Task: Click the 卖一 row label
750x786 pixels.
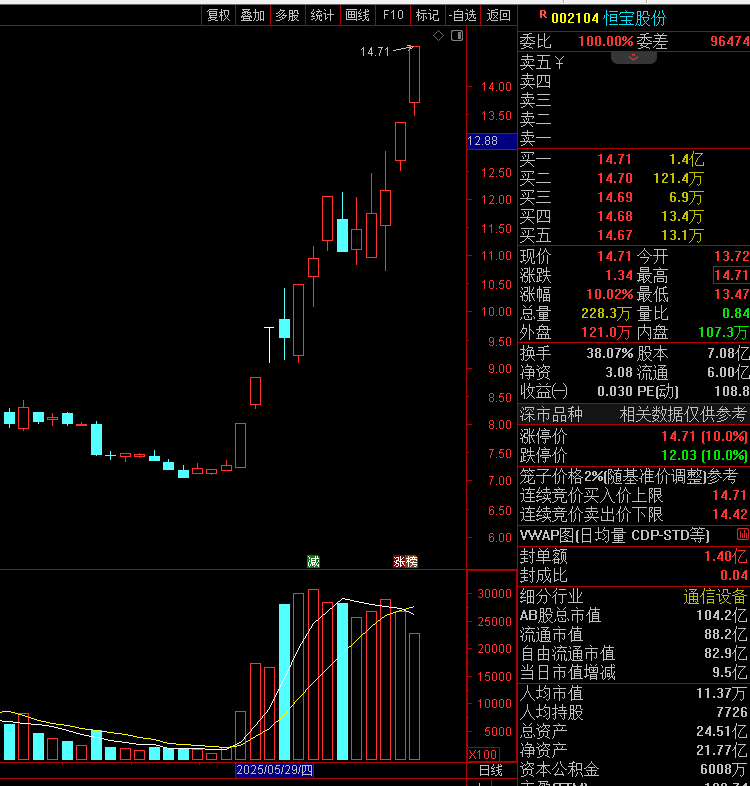Action: (535, 138)
